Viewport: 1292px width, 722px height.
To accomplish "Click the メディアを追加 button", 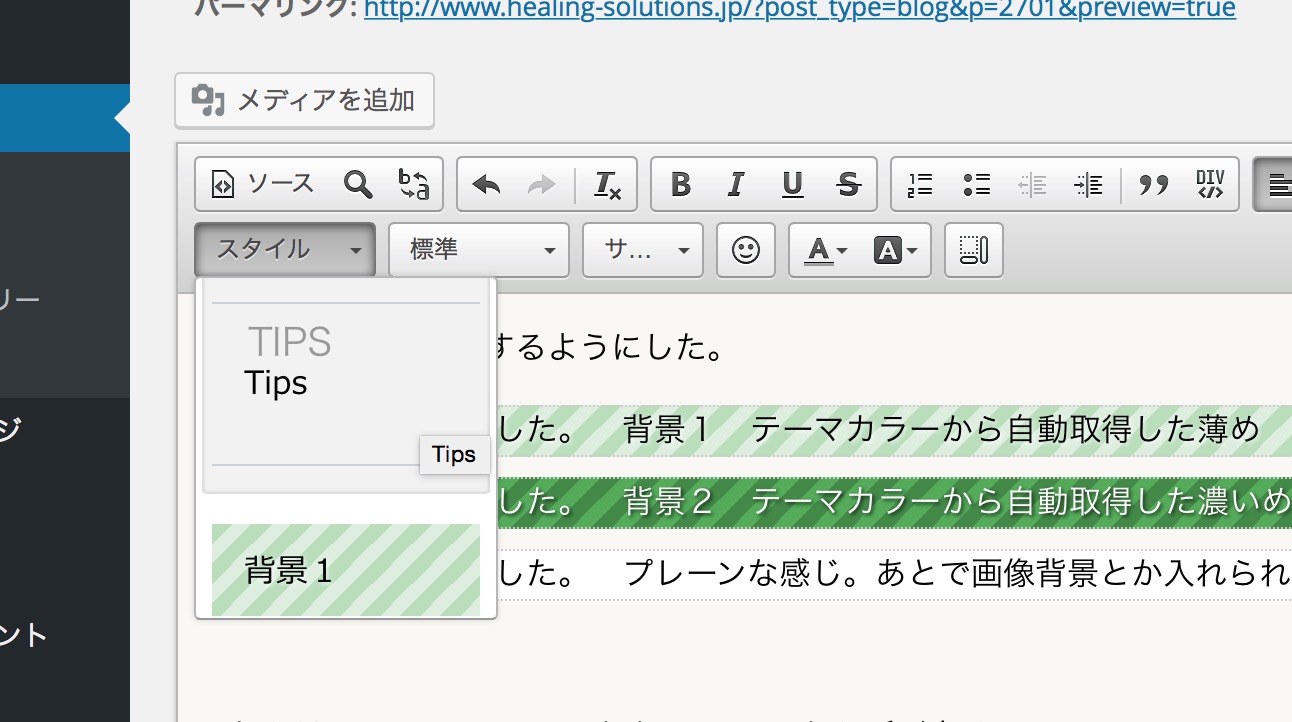I will coord(304,100).
